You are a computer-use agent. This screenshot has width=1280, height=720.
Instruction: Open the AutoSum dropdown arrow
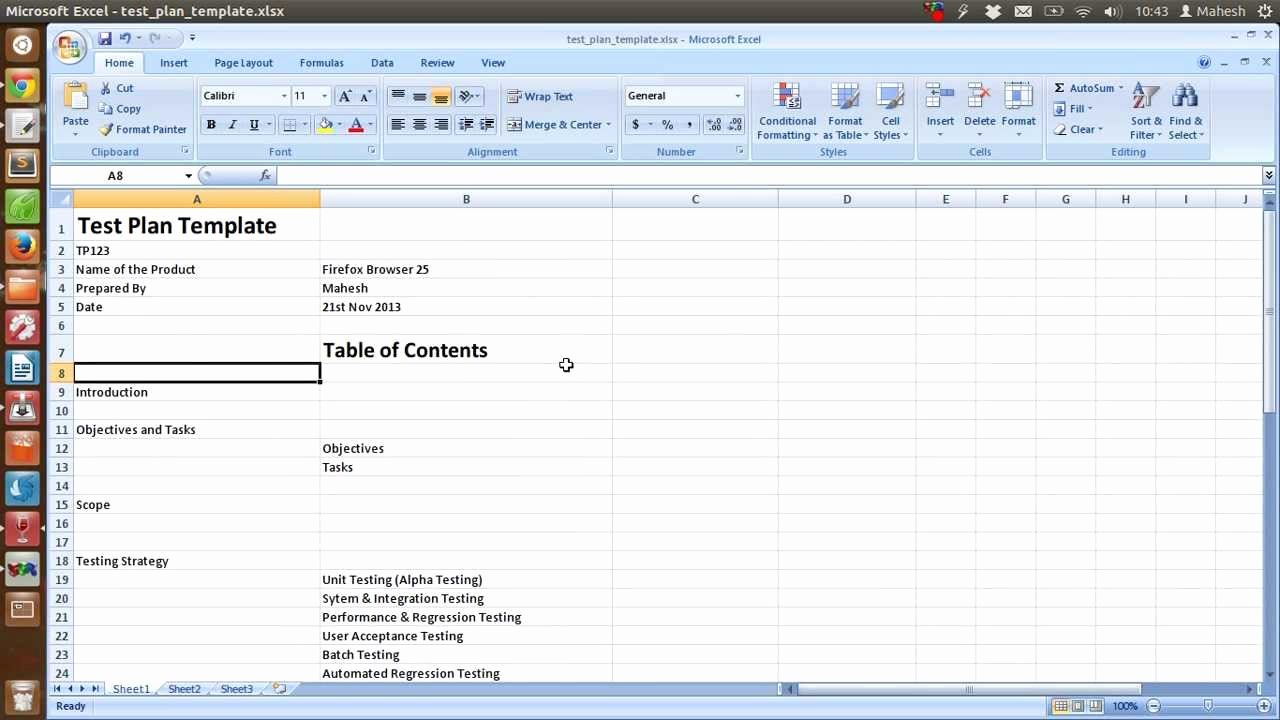[x=1121, y=88]
